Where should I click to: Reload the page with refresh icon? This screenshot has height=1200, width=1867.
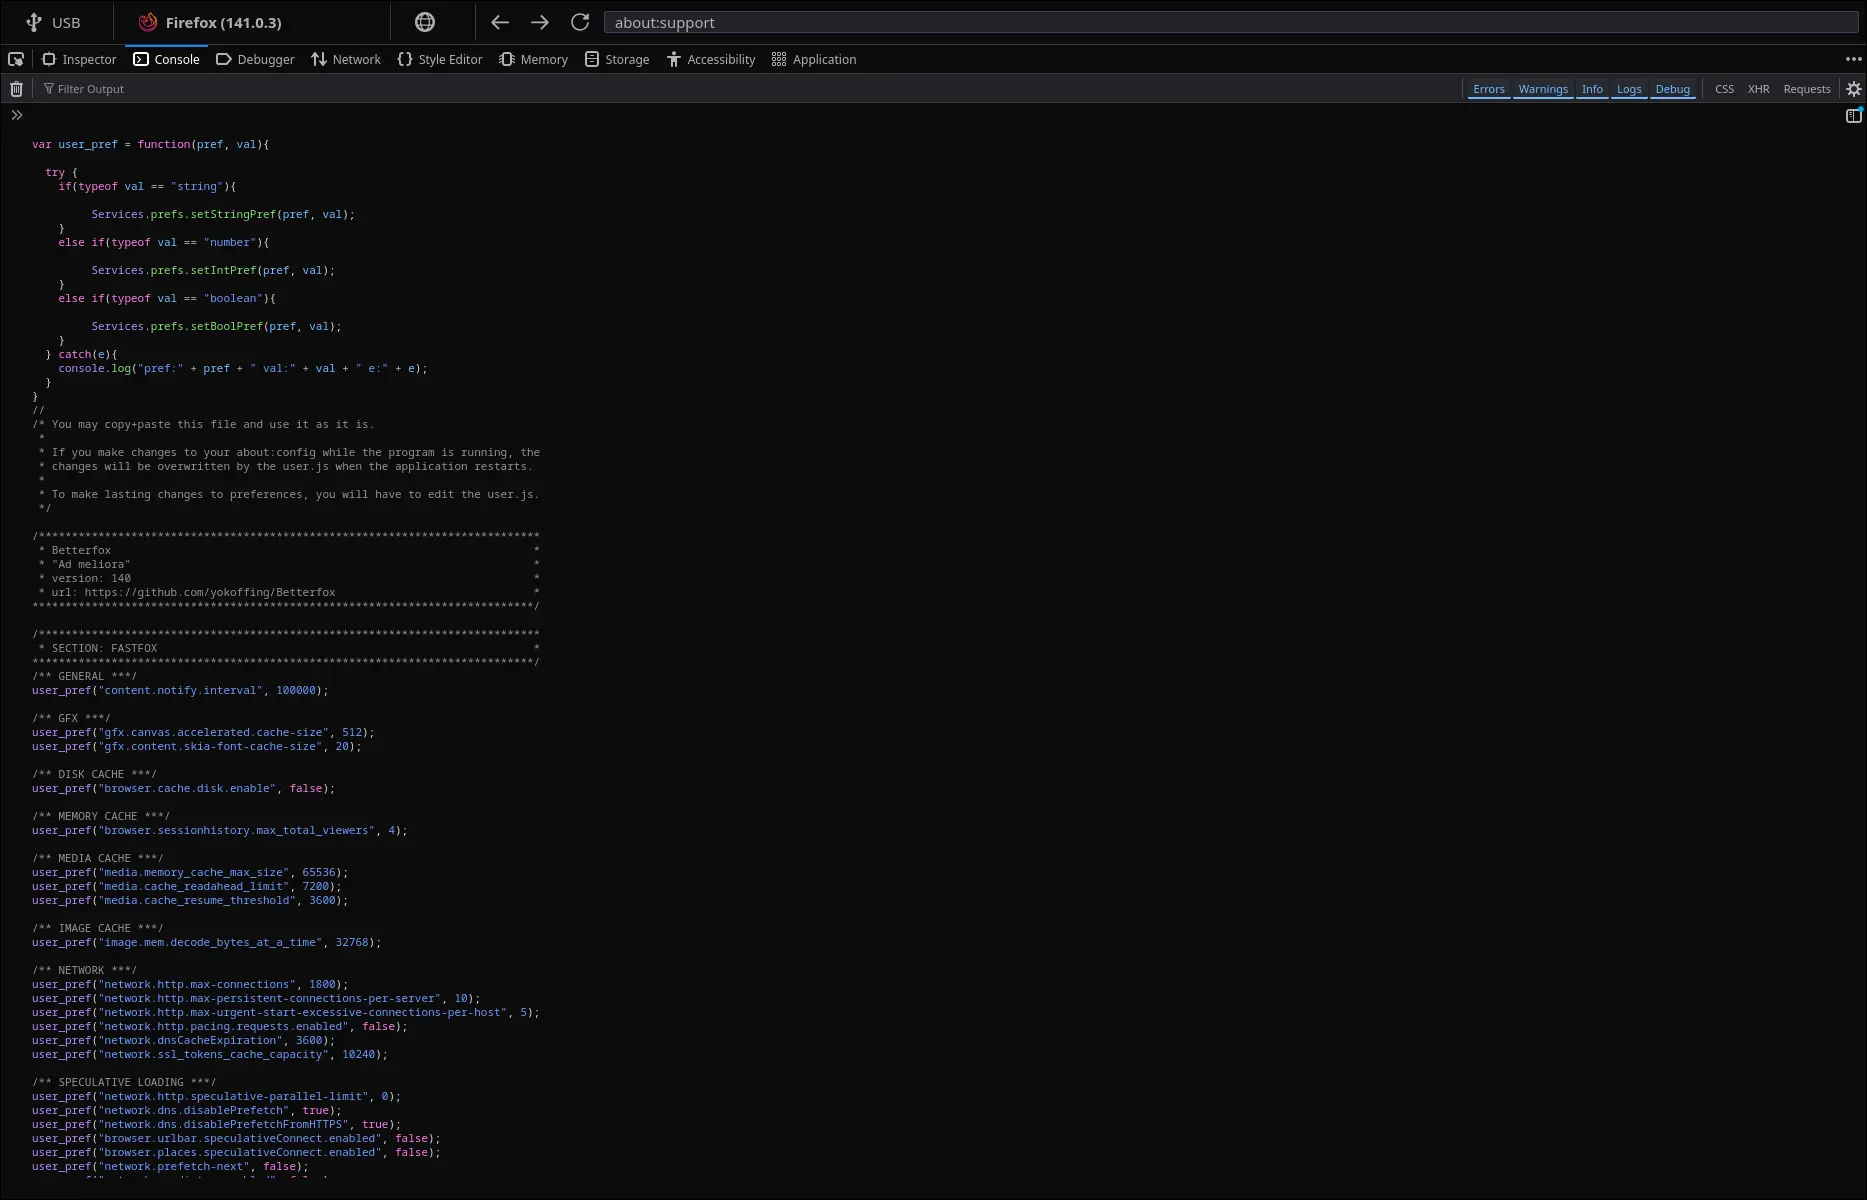pyautogui.click(x=580, y=22)
